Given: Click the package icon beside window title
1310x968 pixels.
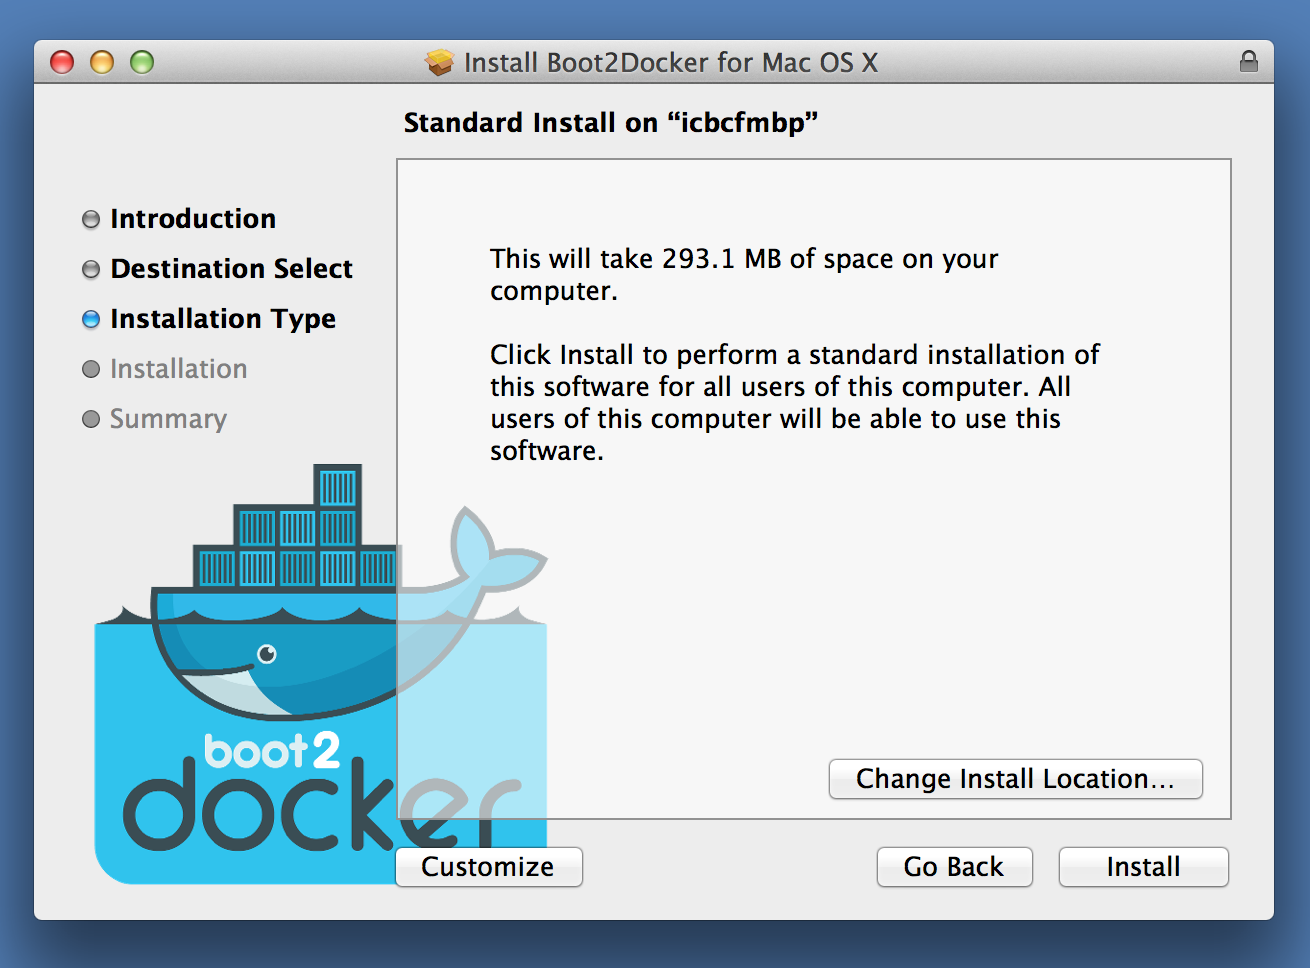Looking at the screenshot, I should point(439,62).
